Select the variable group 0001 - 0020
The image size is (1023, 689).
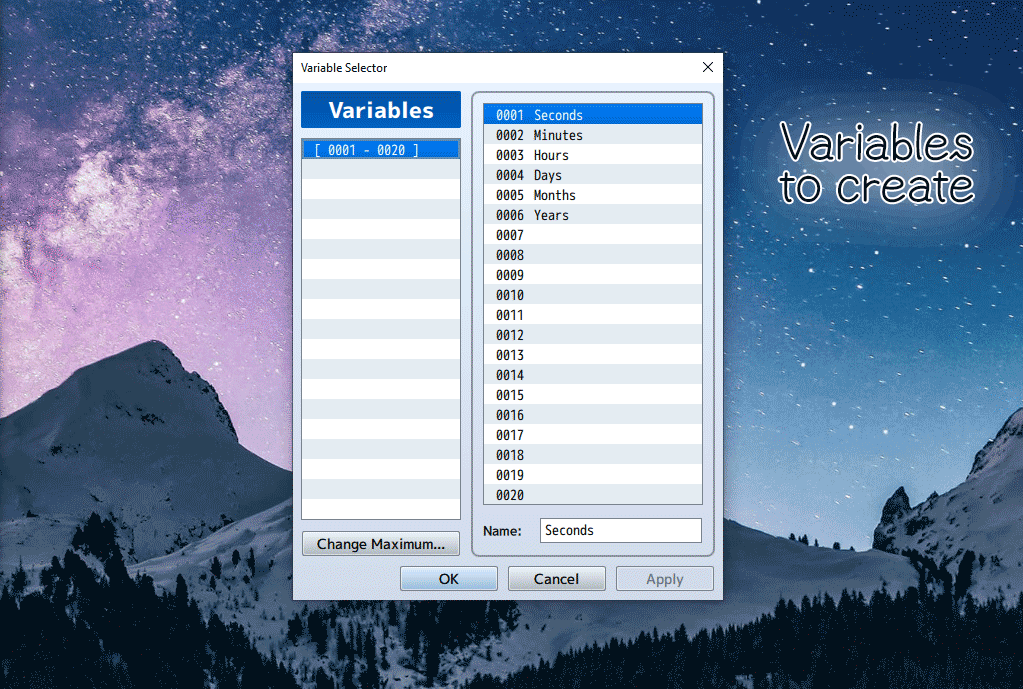click(380, 147)
